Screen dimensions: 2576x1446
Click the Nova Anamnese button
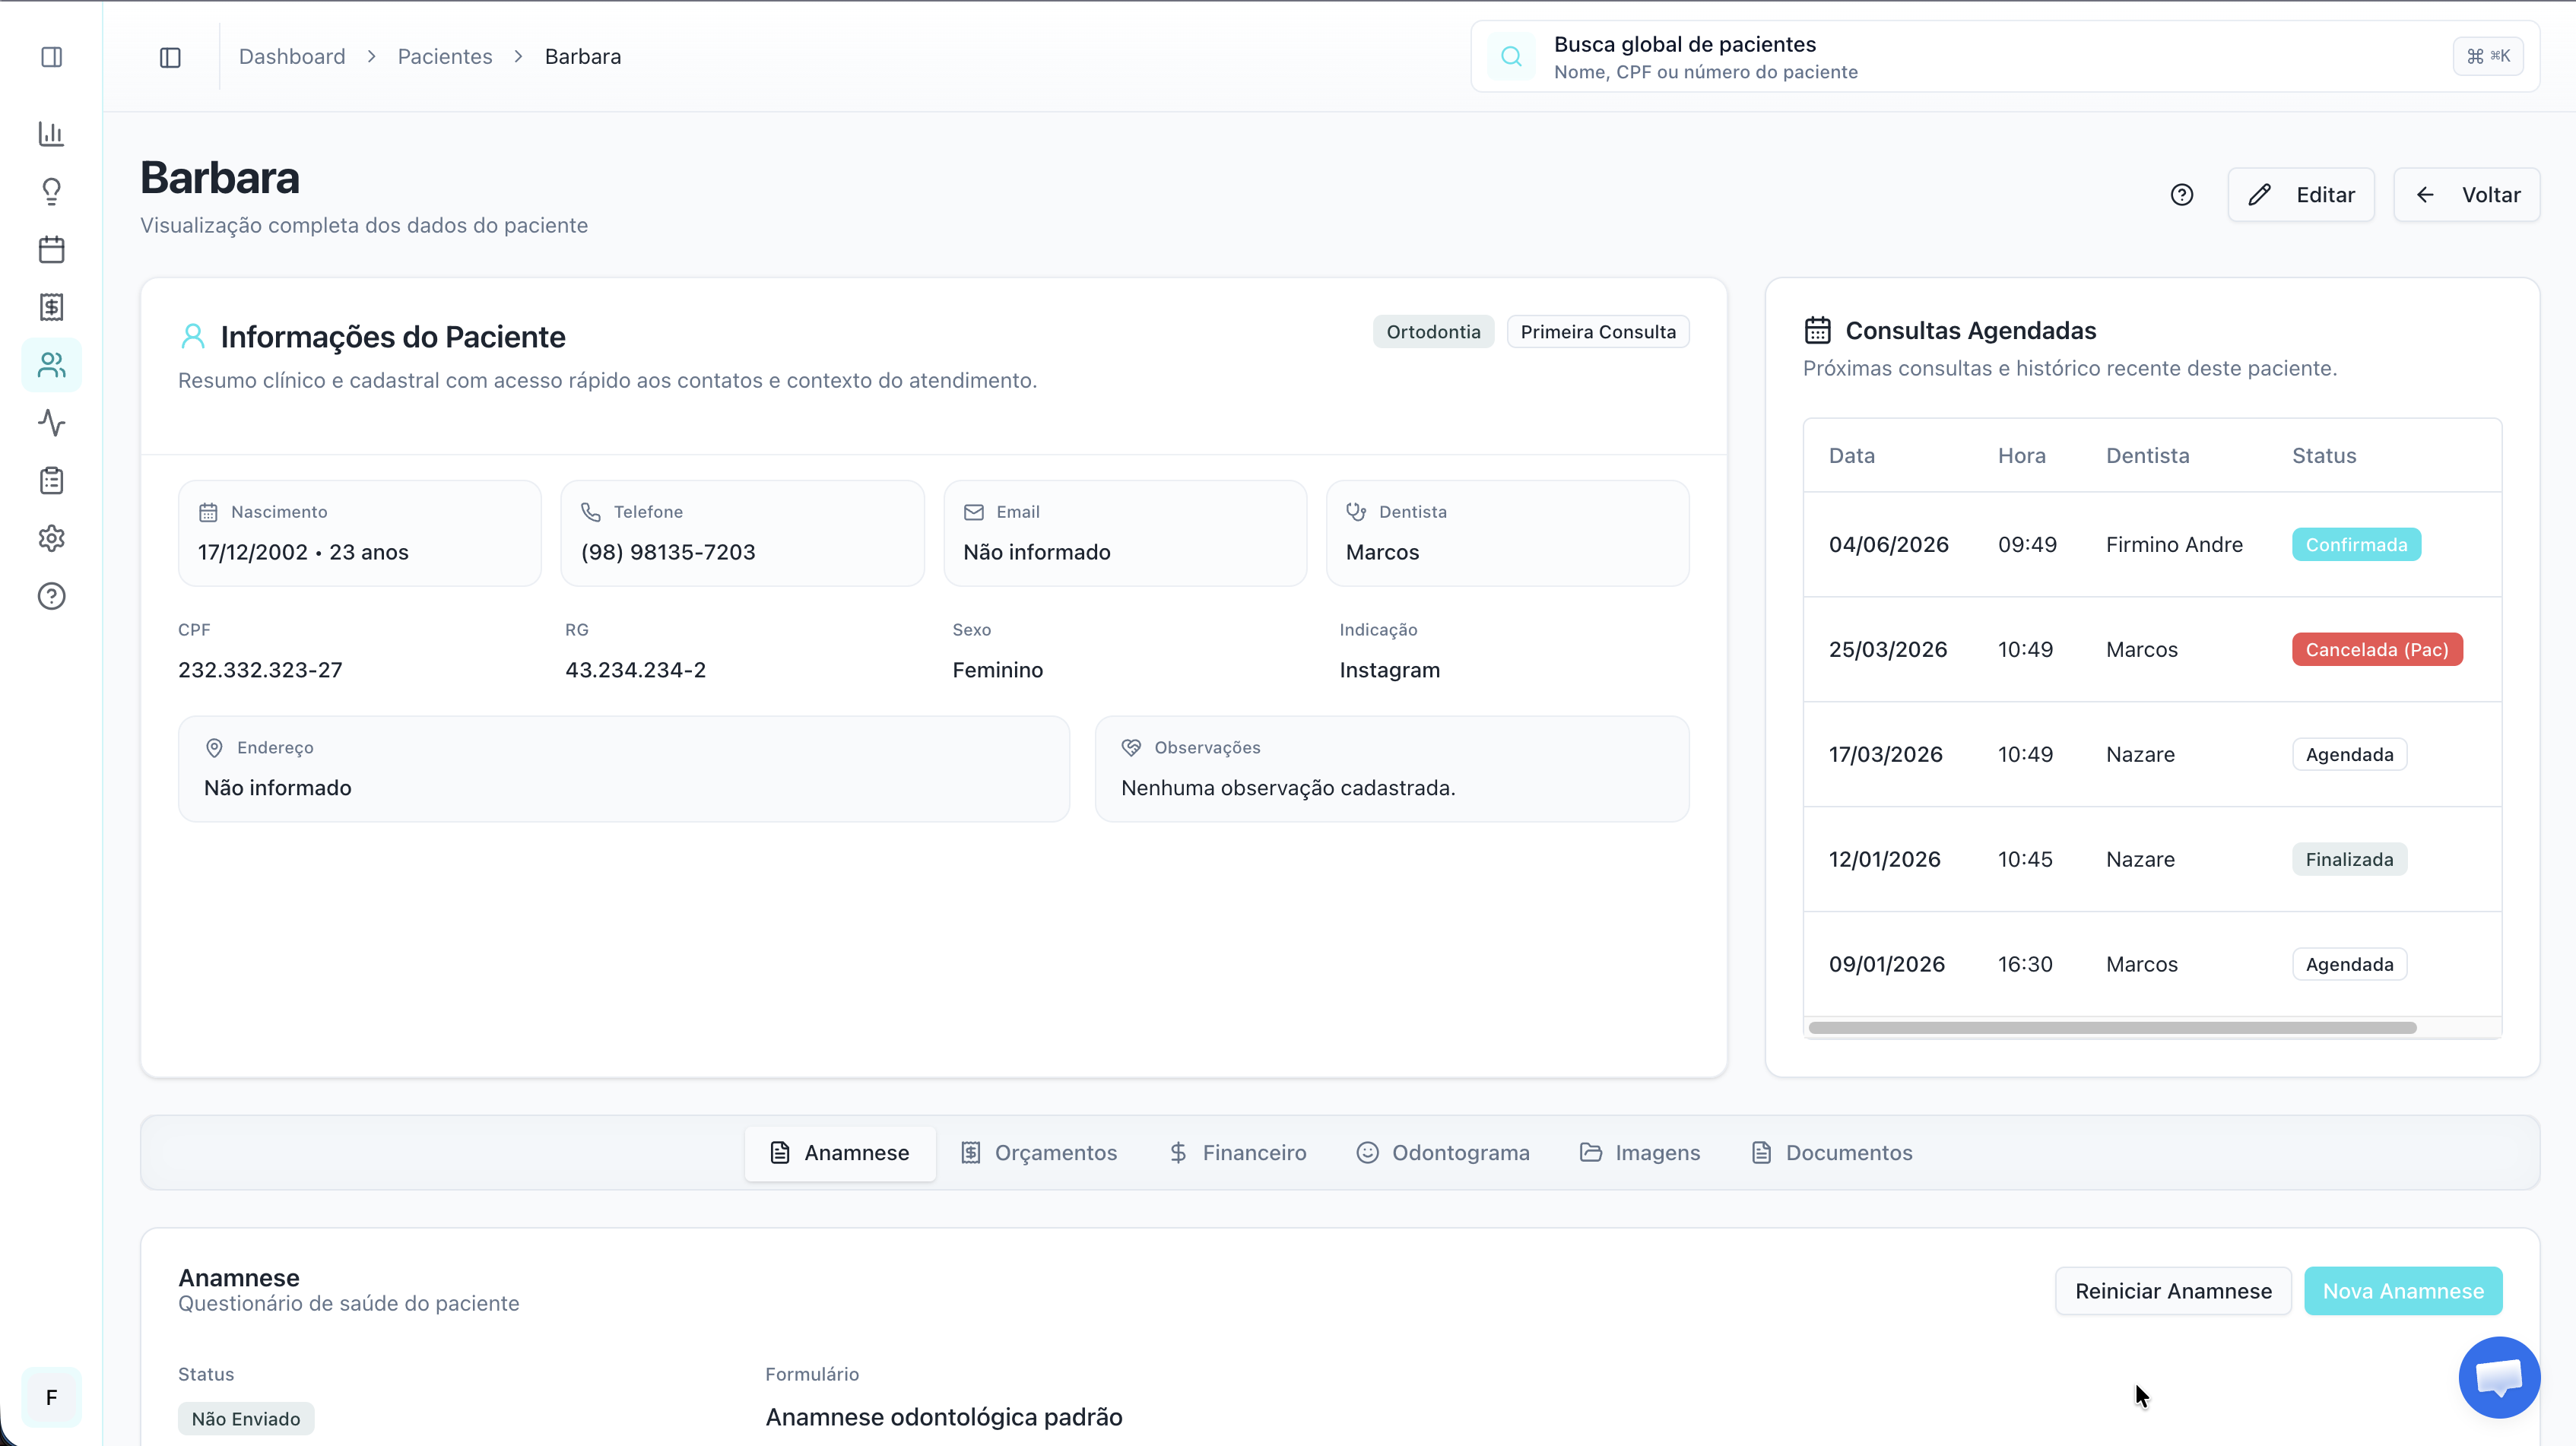(2403, 1291)
